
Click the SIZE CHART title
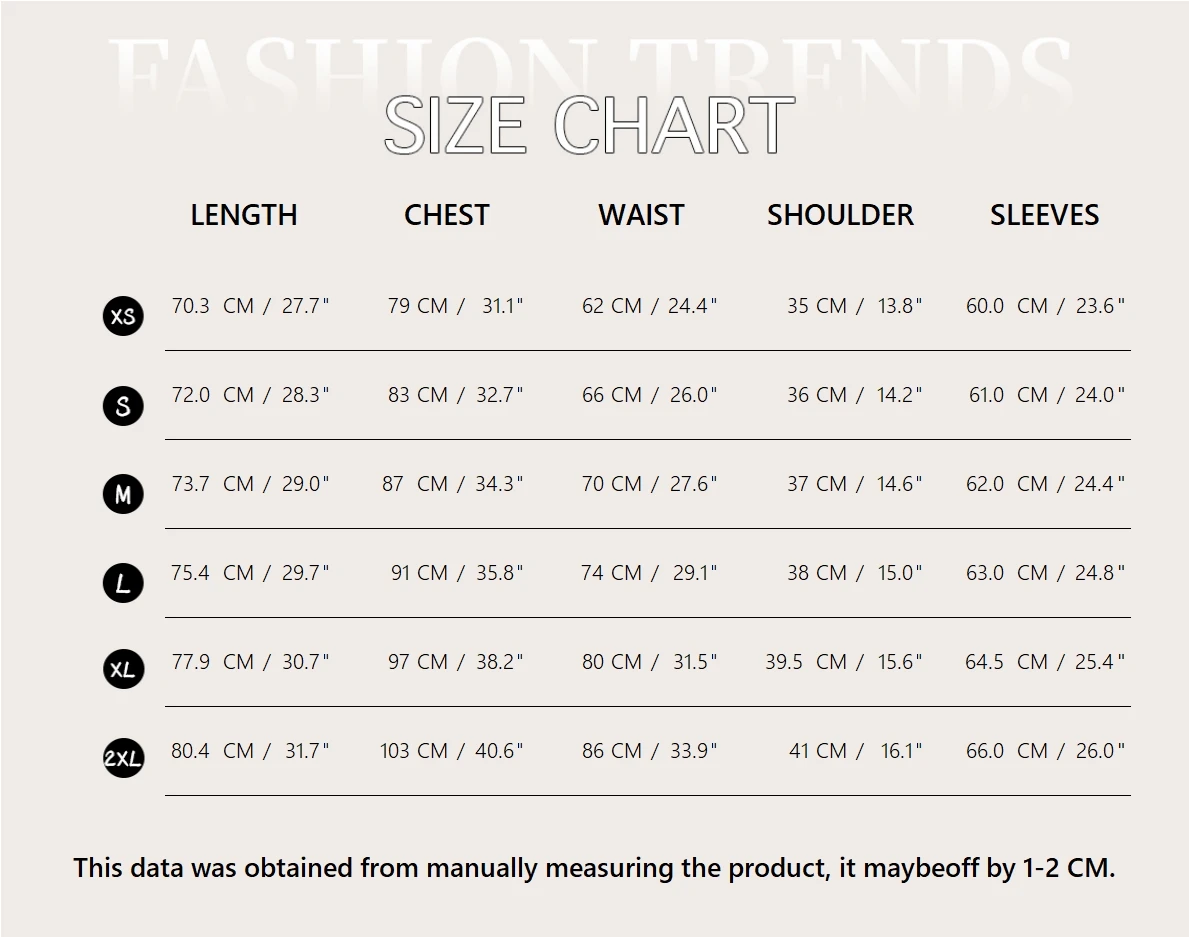[589, 126]
